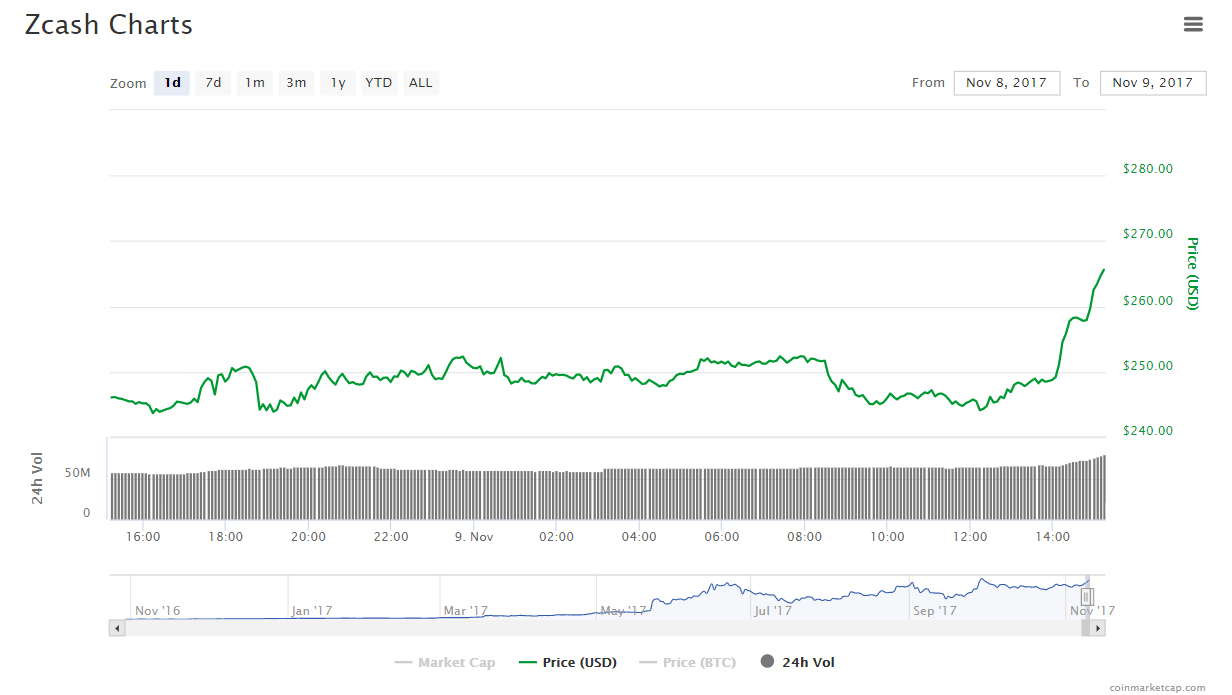Click the active 1d zoom tab
1232x695 pixels.
(171, 83)
